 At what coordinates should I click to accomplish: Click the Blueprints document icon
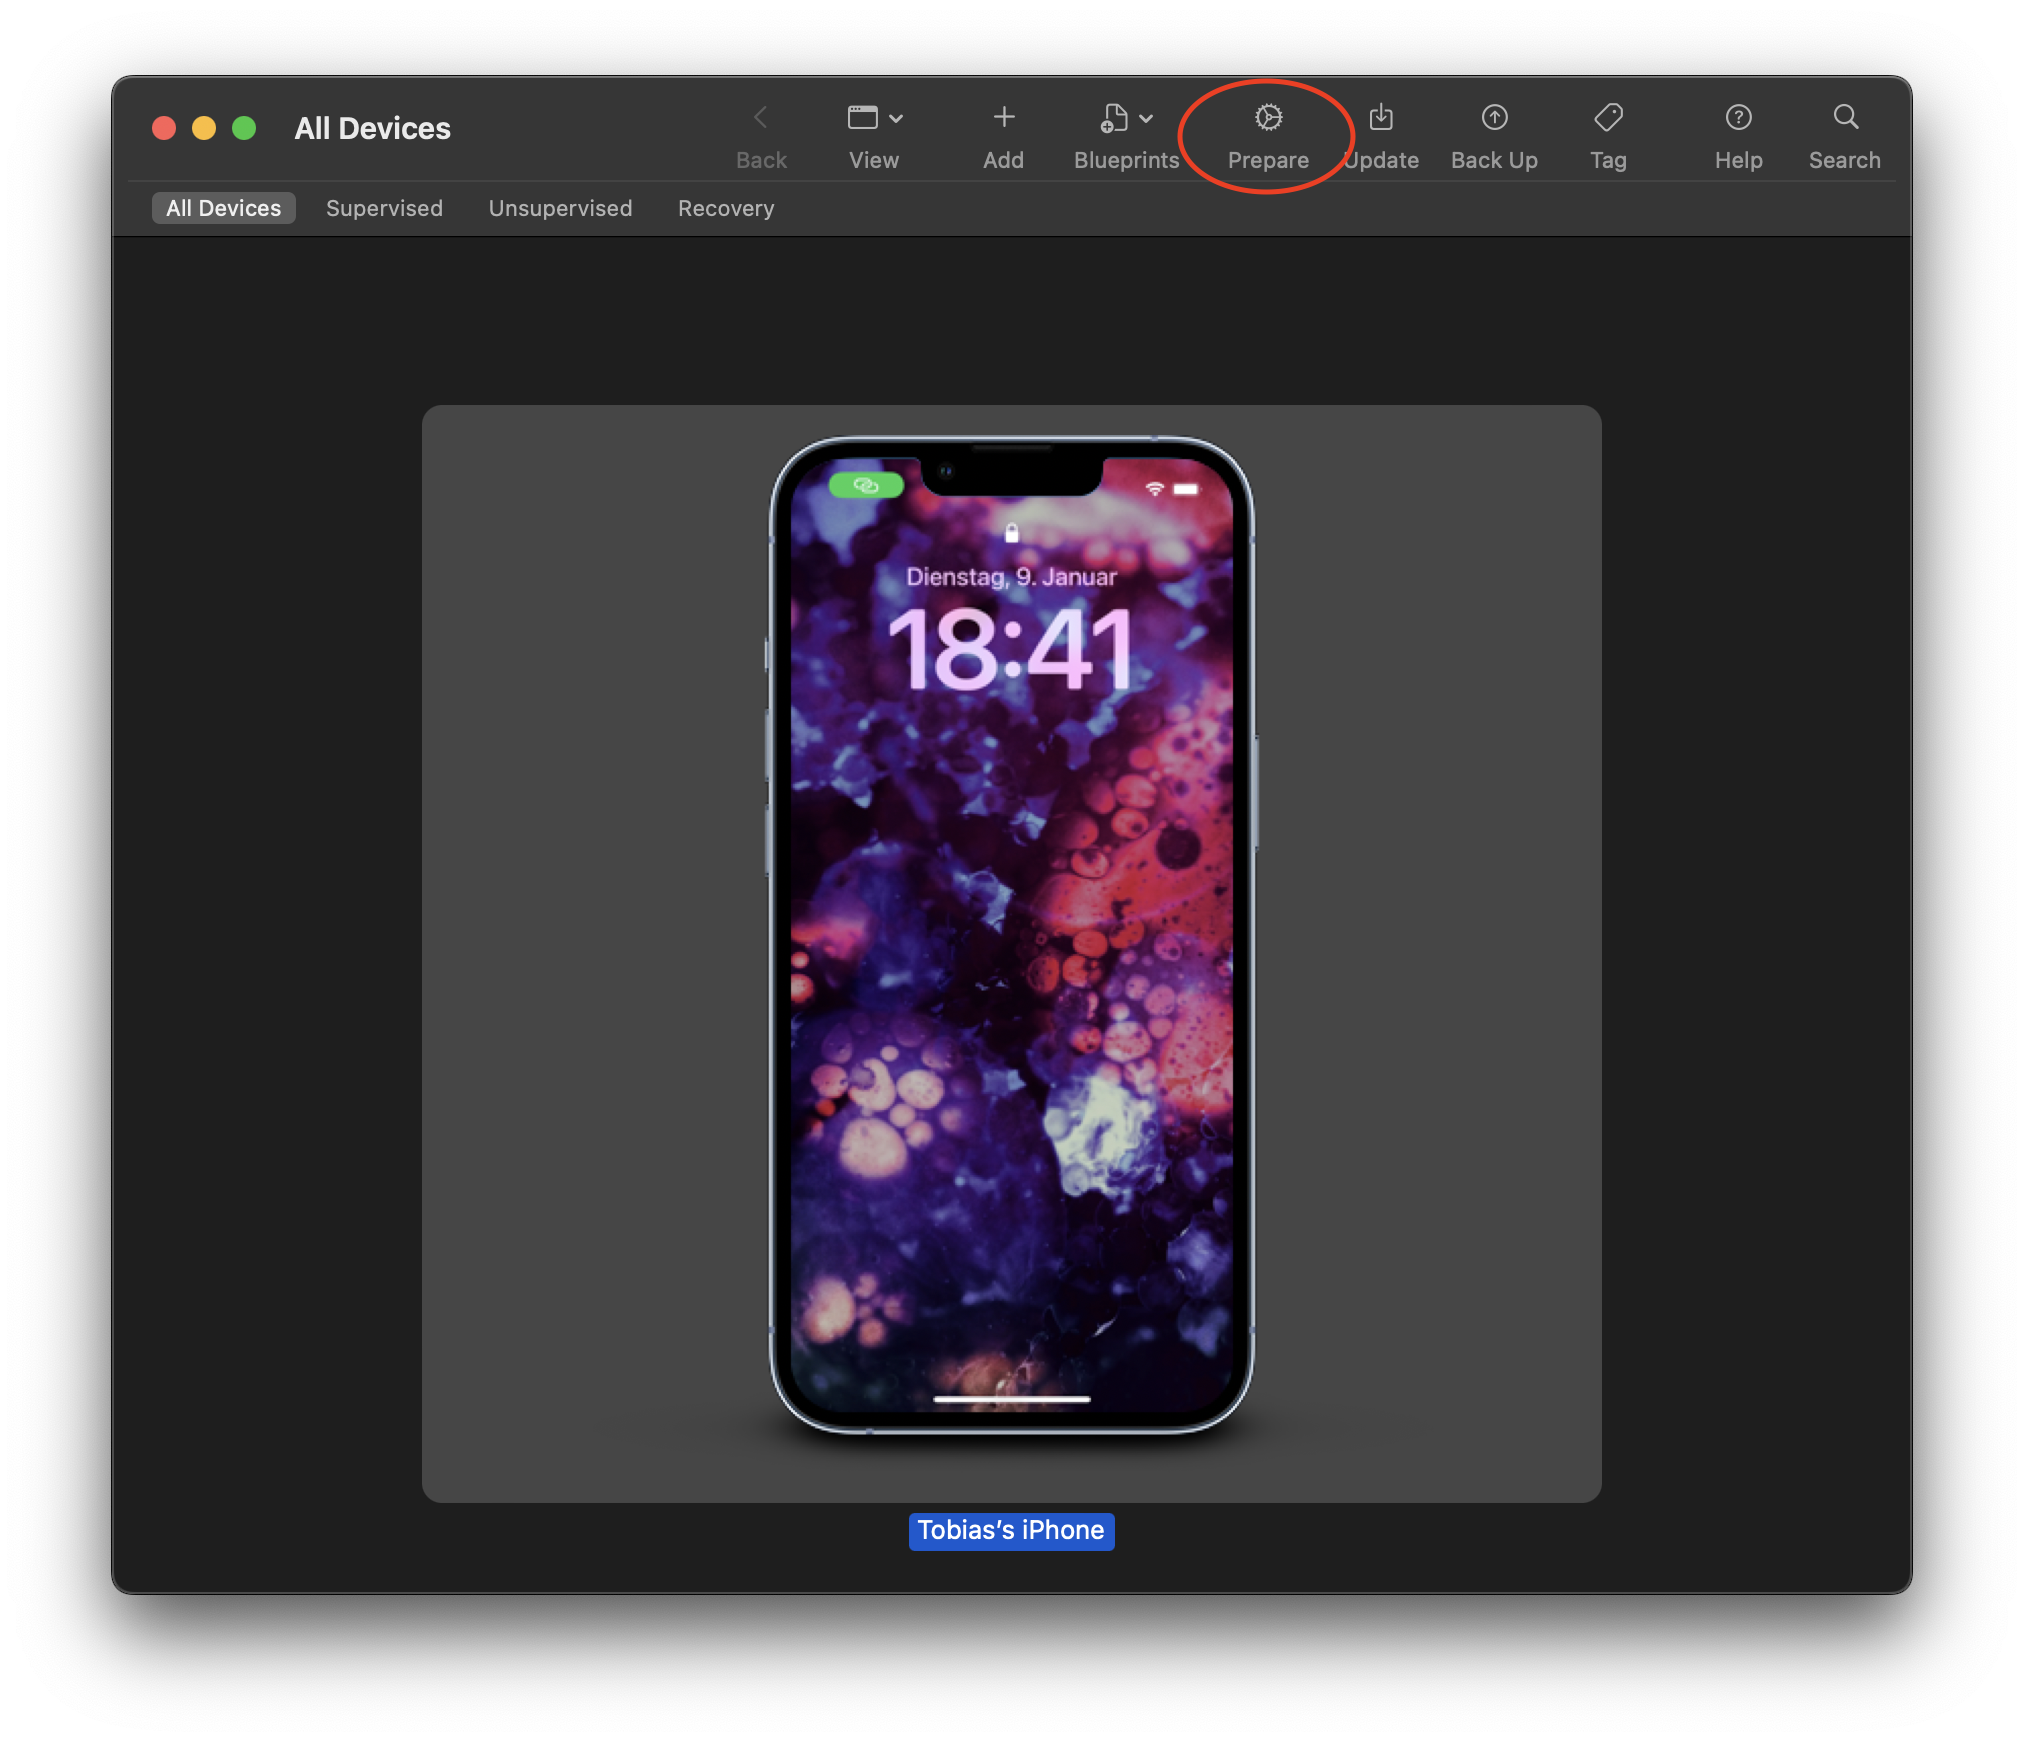pos(1113,117)
